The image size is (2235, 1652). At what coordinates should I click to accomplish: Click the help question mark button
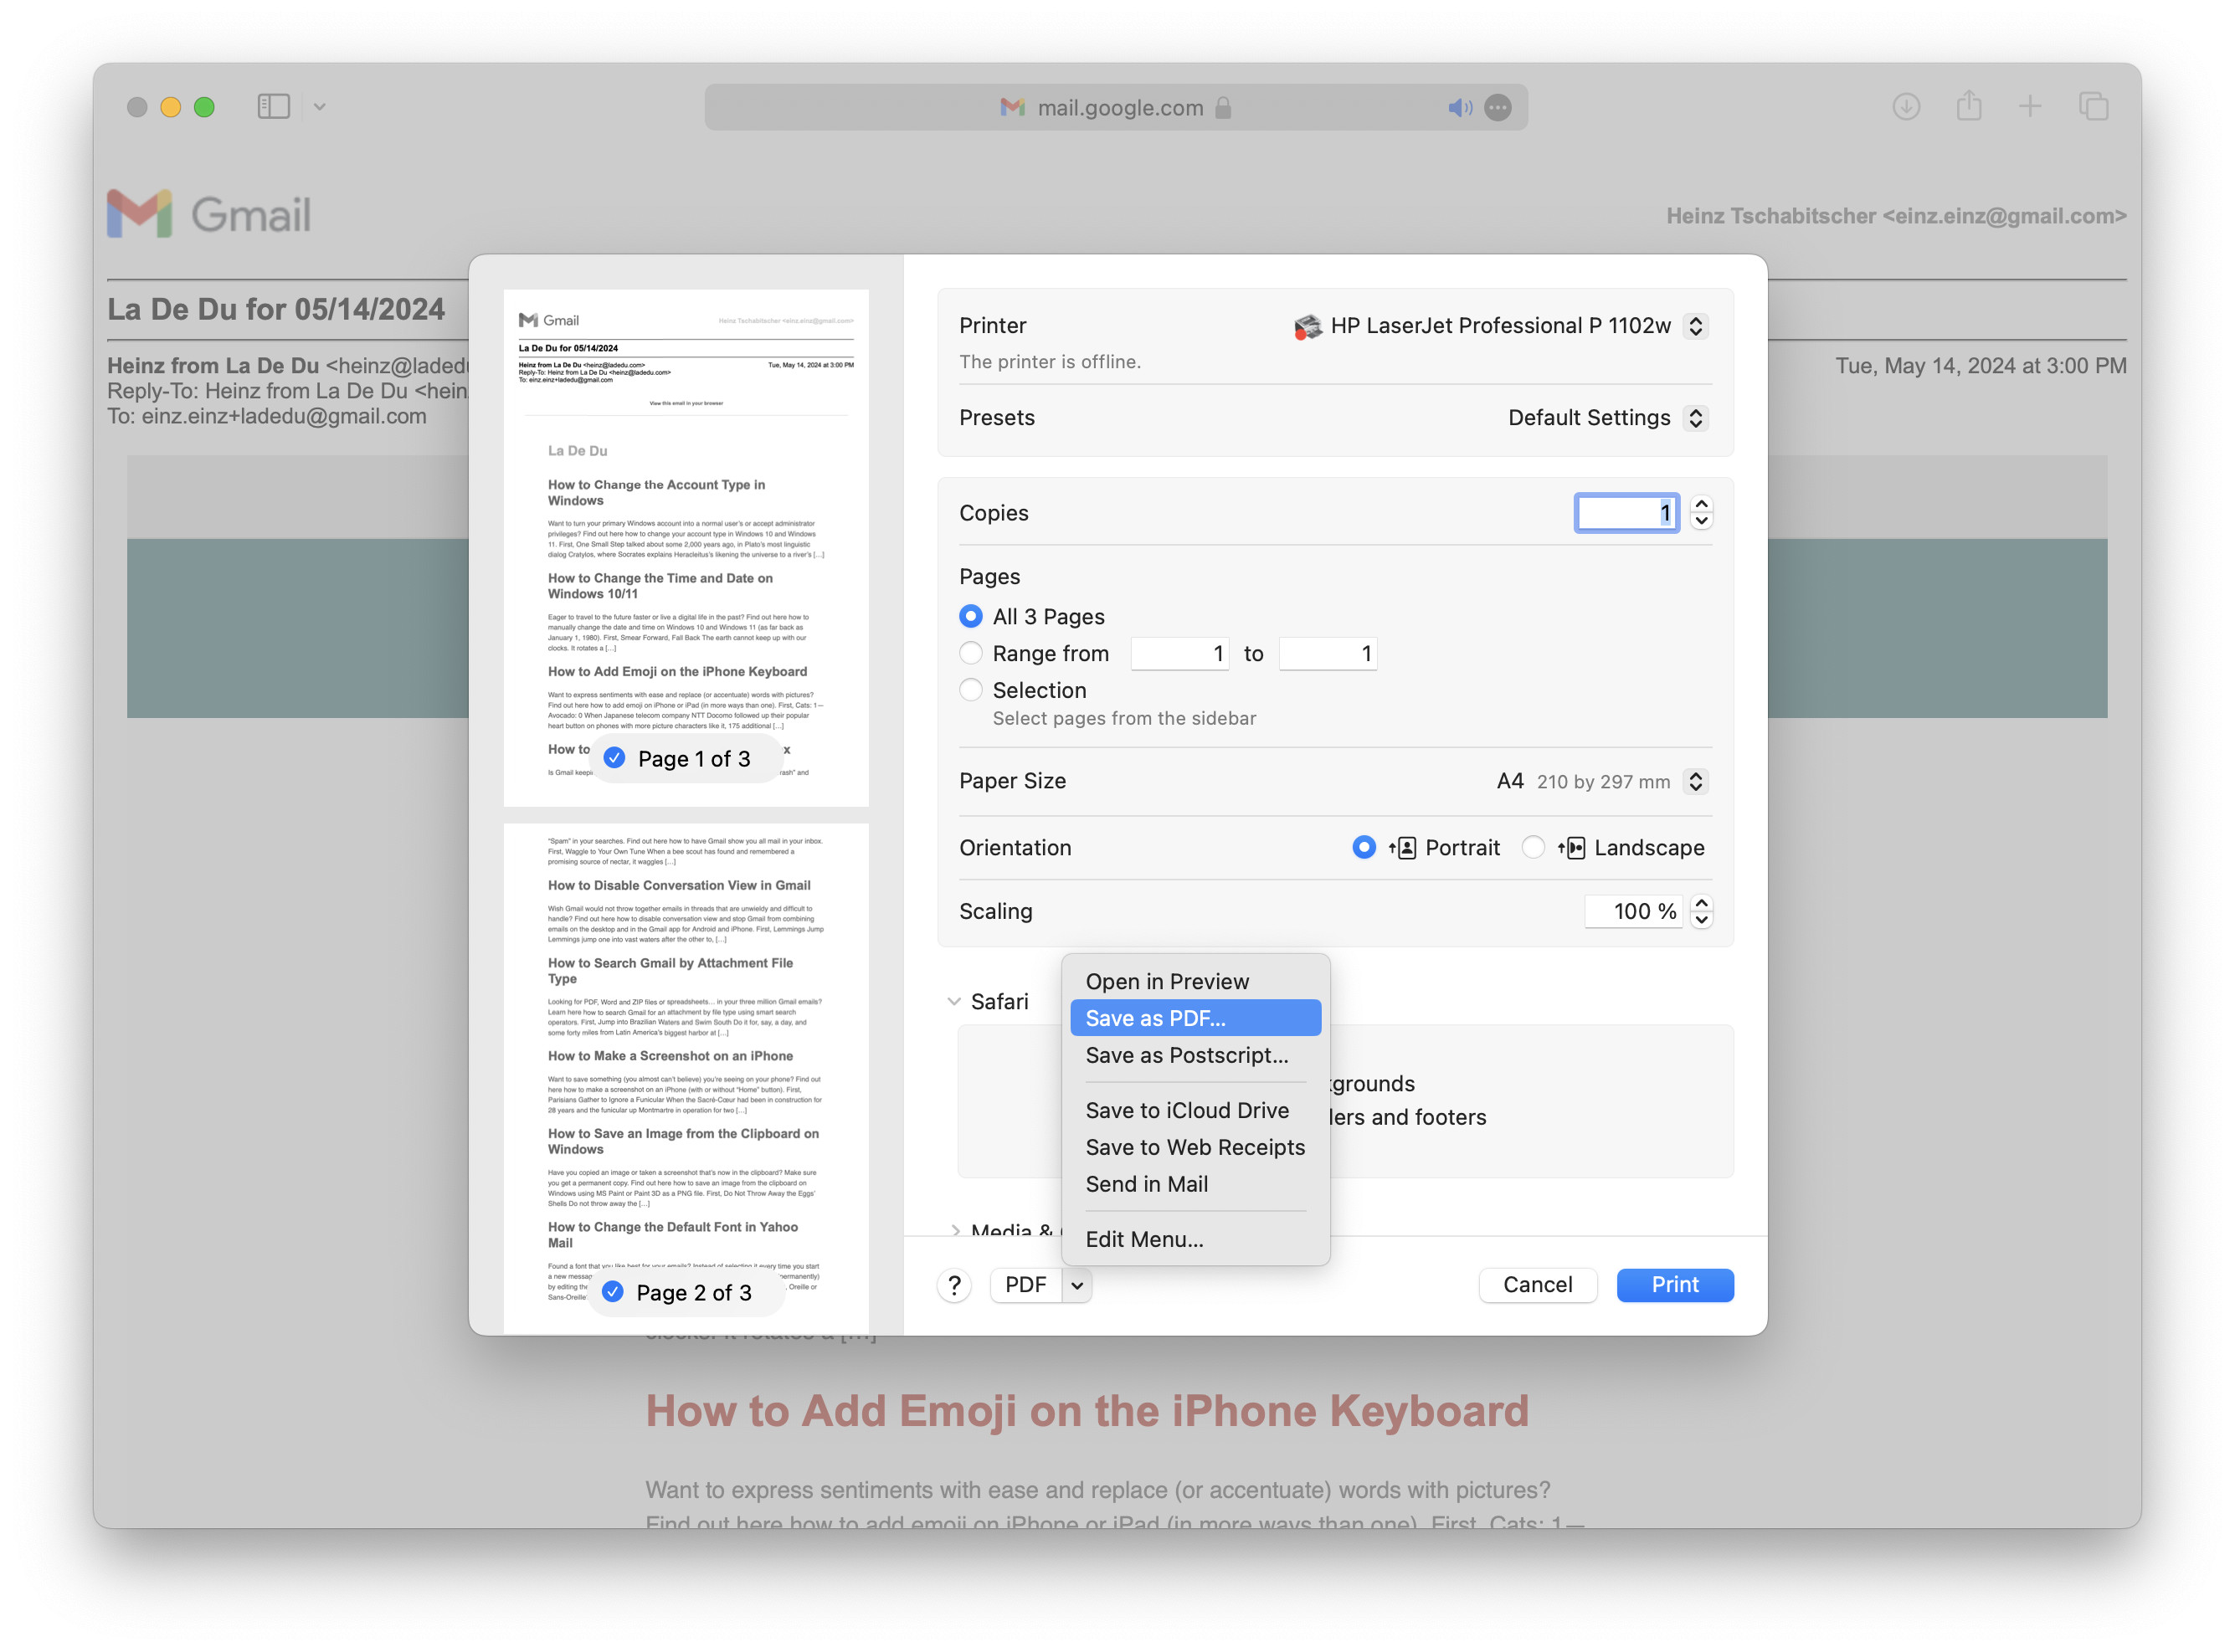click(x=954, y=1285)
